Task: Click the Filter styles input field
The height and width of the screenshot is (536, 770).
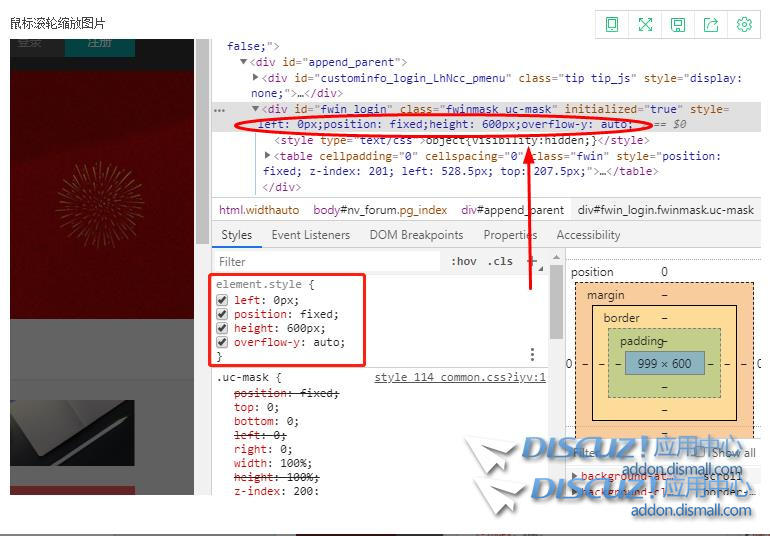Action: 327,261
